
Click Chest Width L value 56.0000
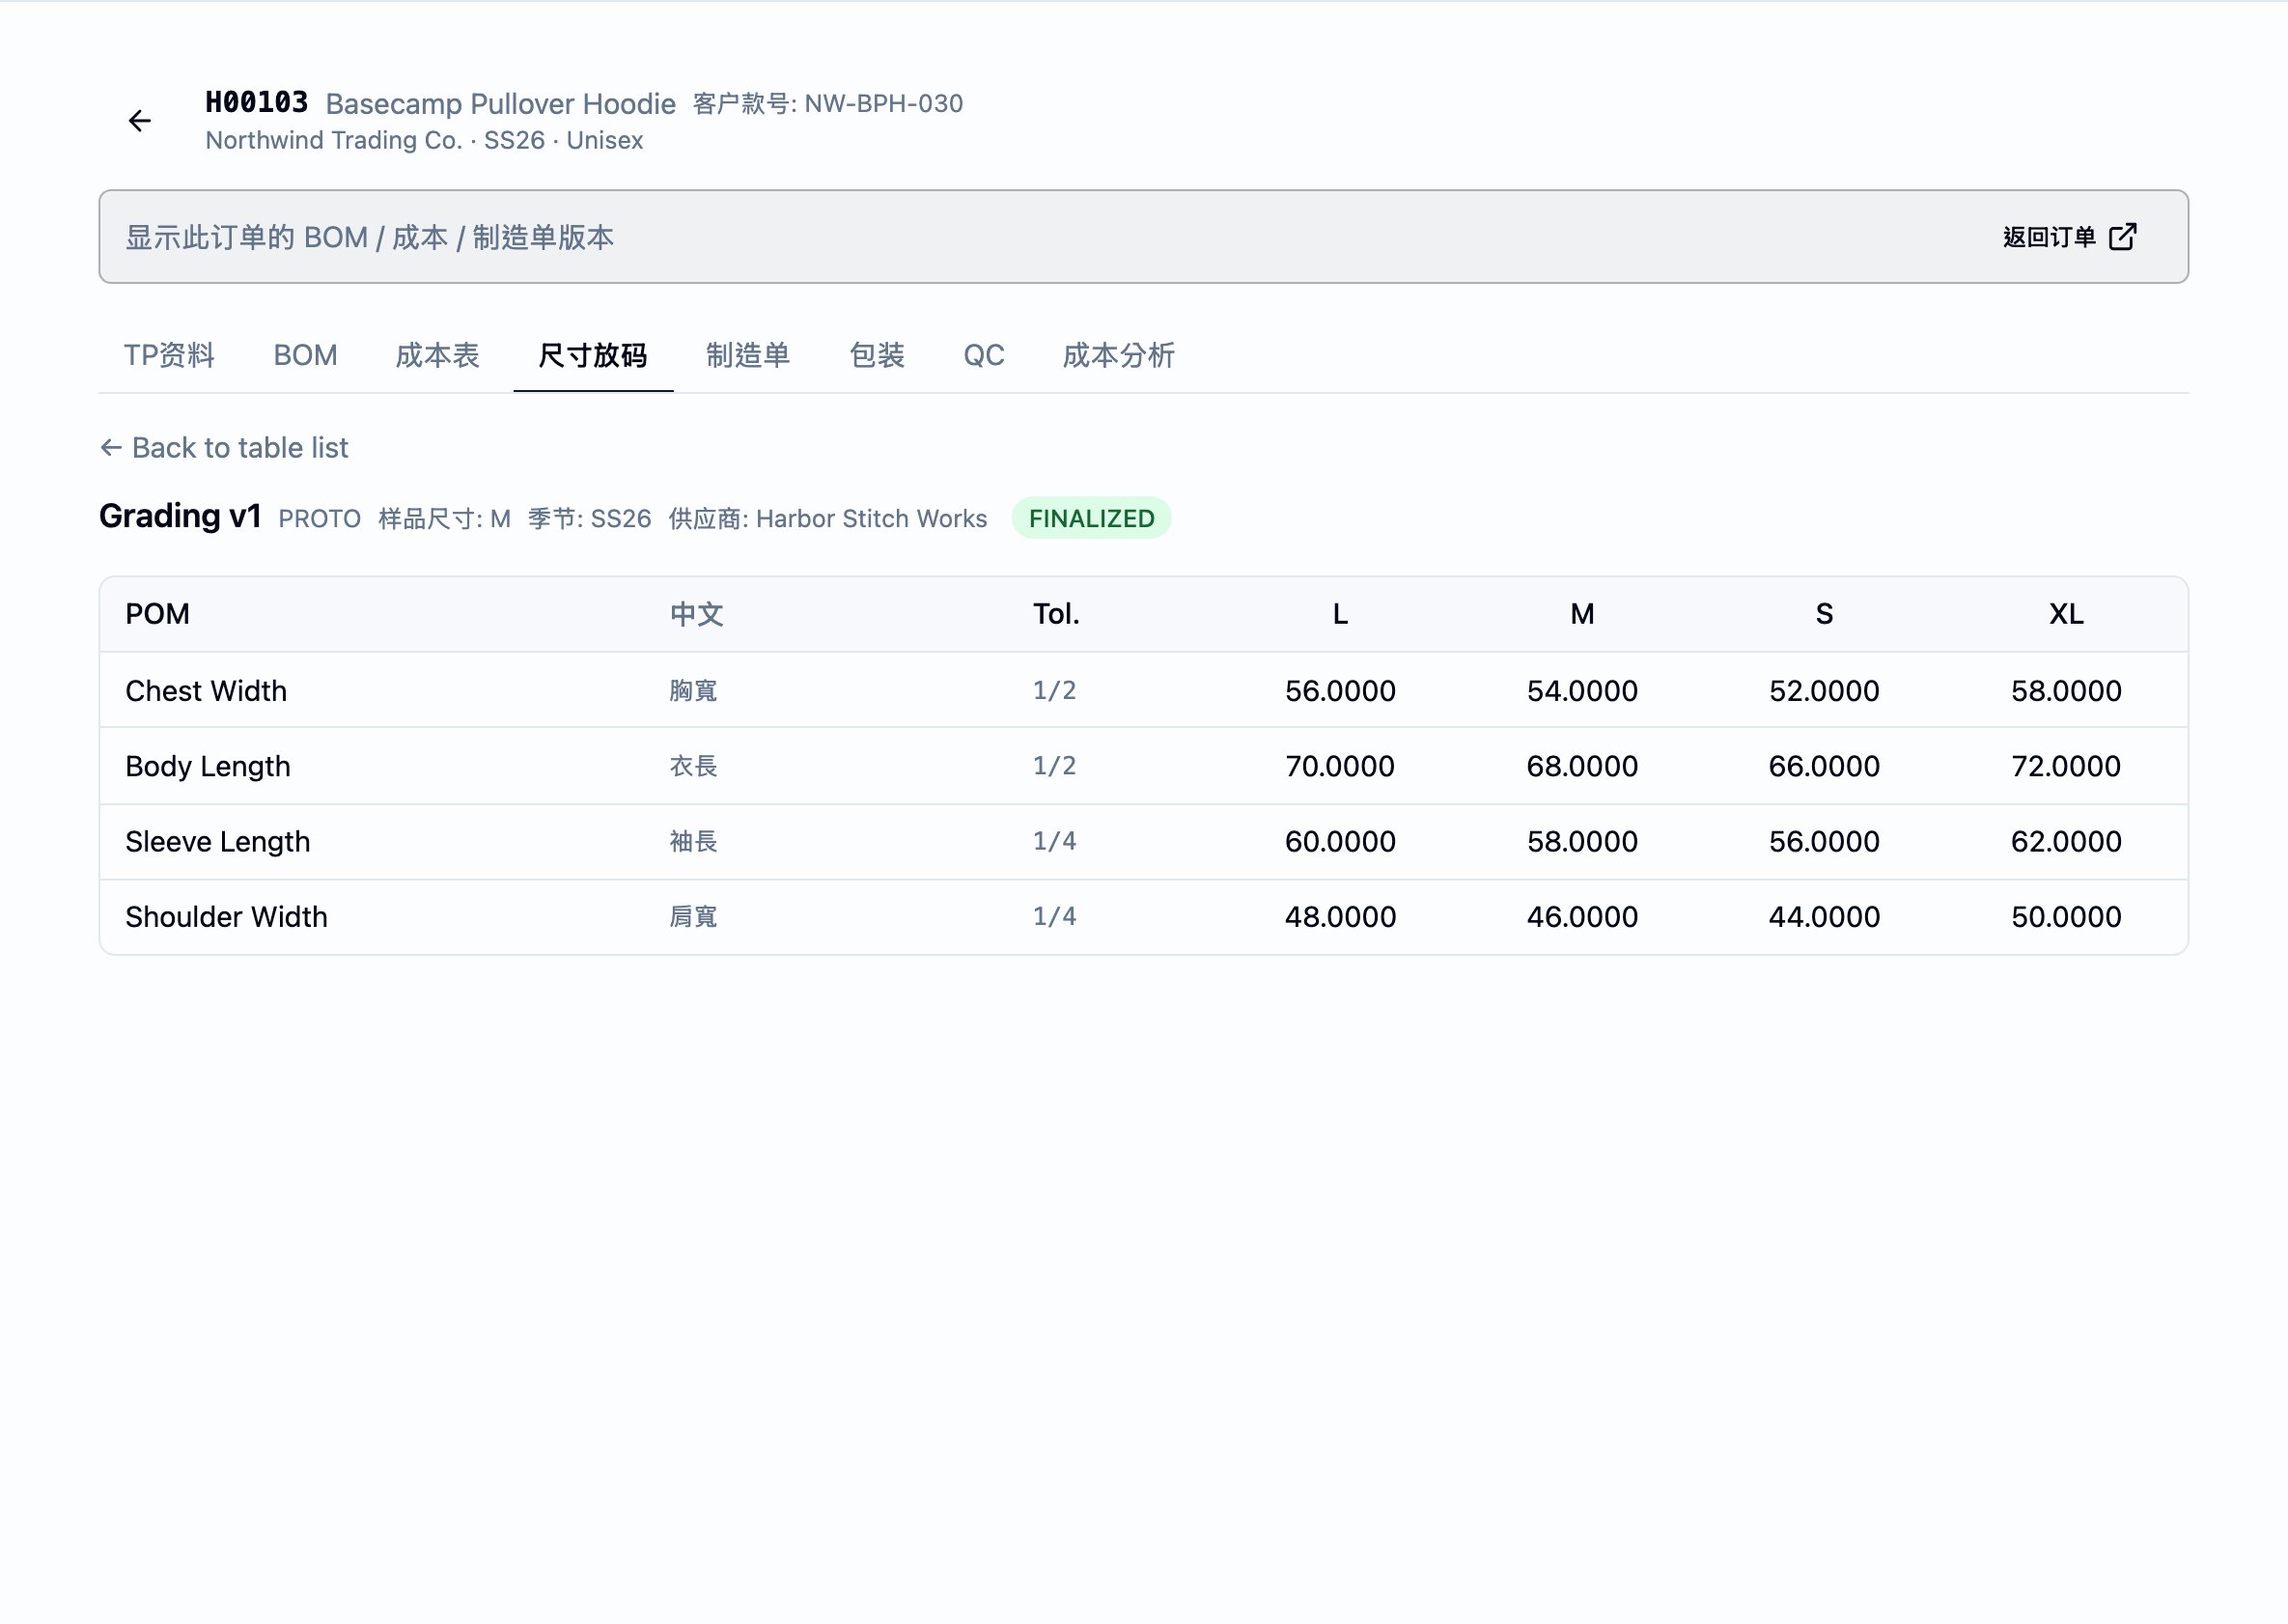coord(1340,691)
